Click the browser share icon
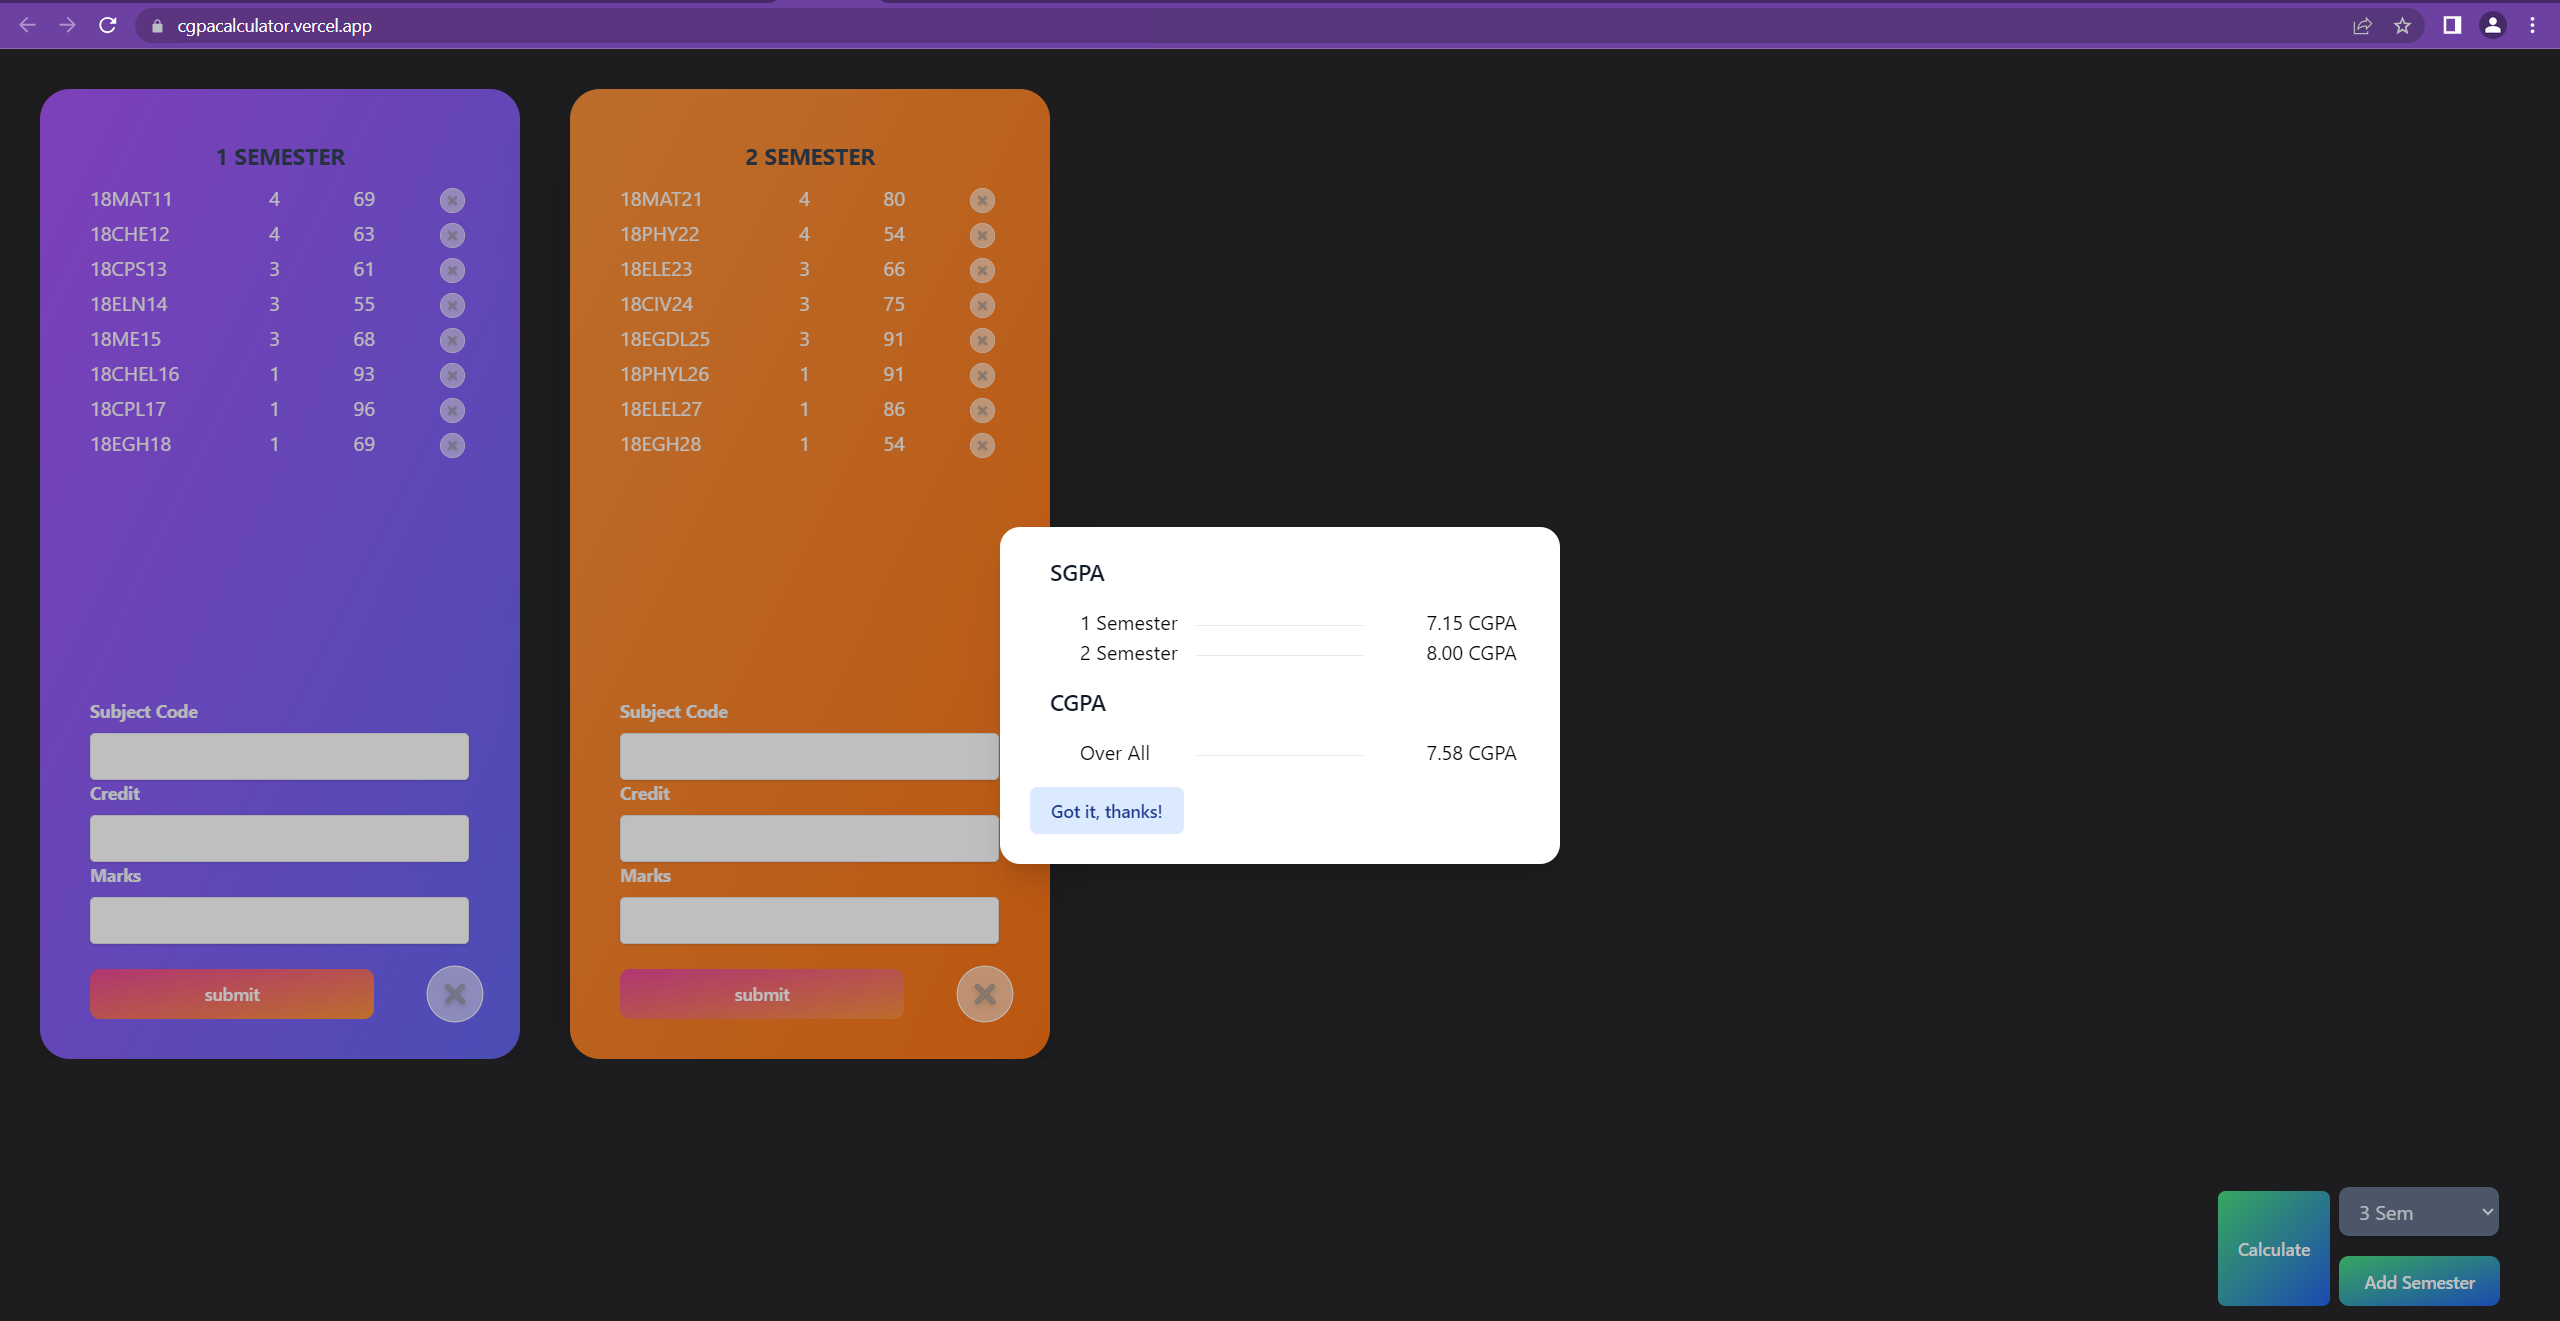The width and height of the screenshot is (2560, 1321). click(x=2363, y=25)
